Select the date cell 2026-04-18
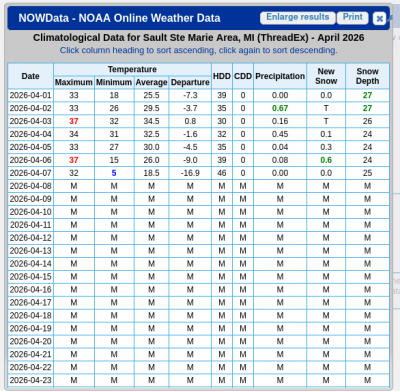Viewport: 400px width, 392px height. [30, 316]
